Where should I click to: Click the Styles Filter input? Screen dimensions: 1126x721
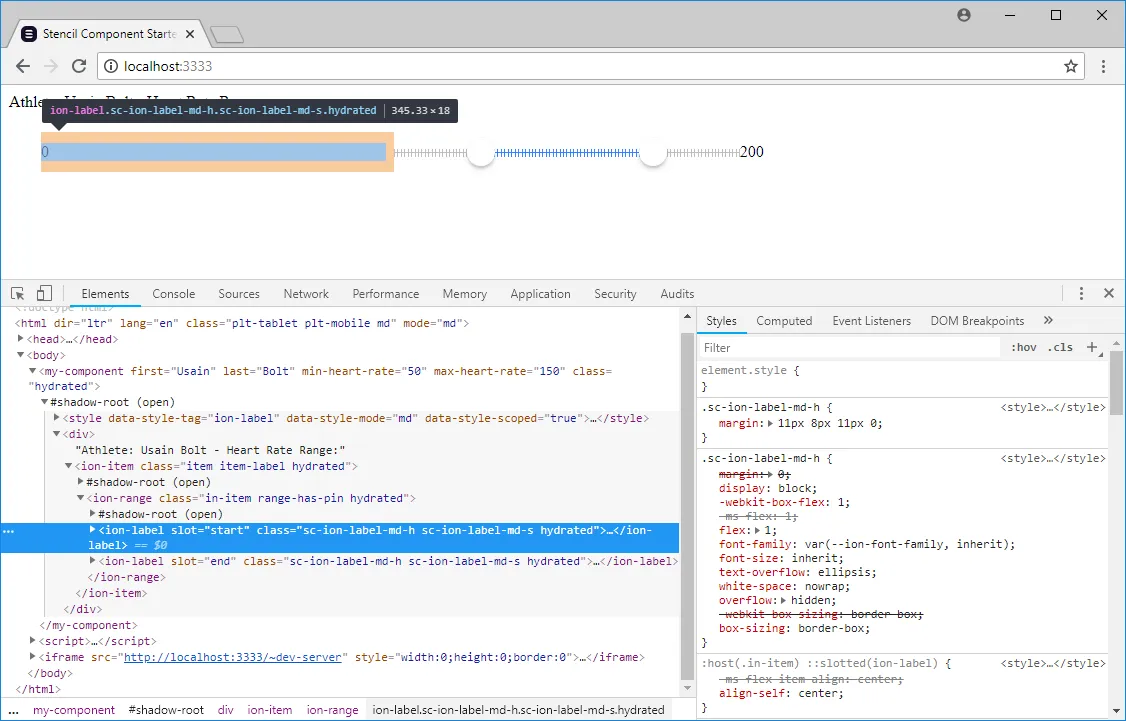(x=850, y=348)
